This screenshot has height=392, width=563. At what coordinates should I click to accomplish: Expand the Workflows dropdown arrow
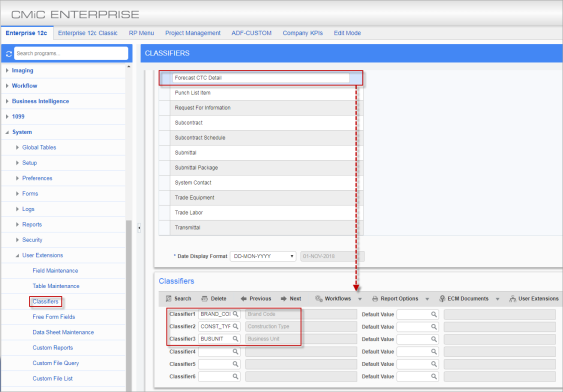click(x=360, y=299)
